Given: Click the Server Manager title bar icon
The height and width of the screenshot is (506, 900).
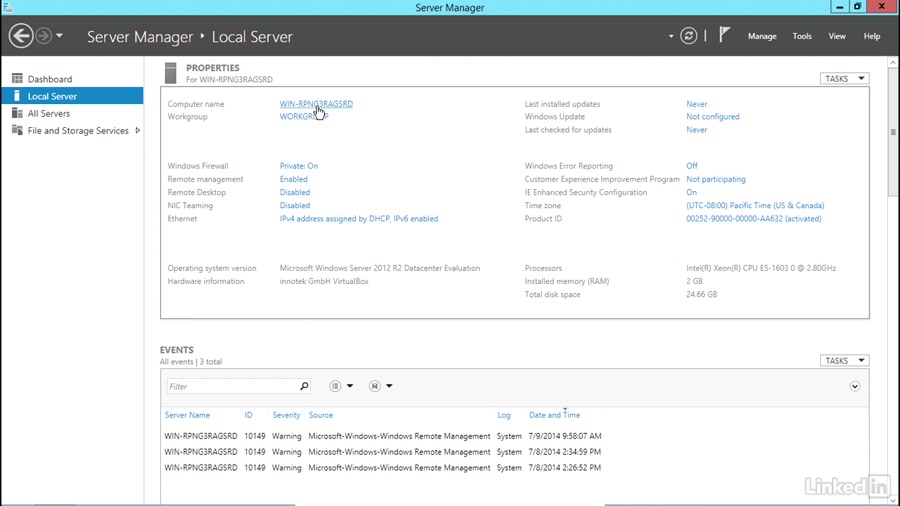Looking at the screenshot, I should [x=8, y=7].
